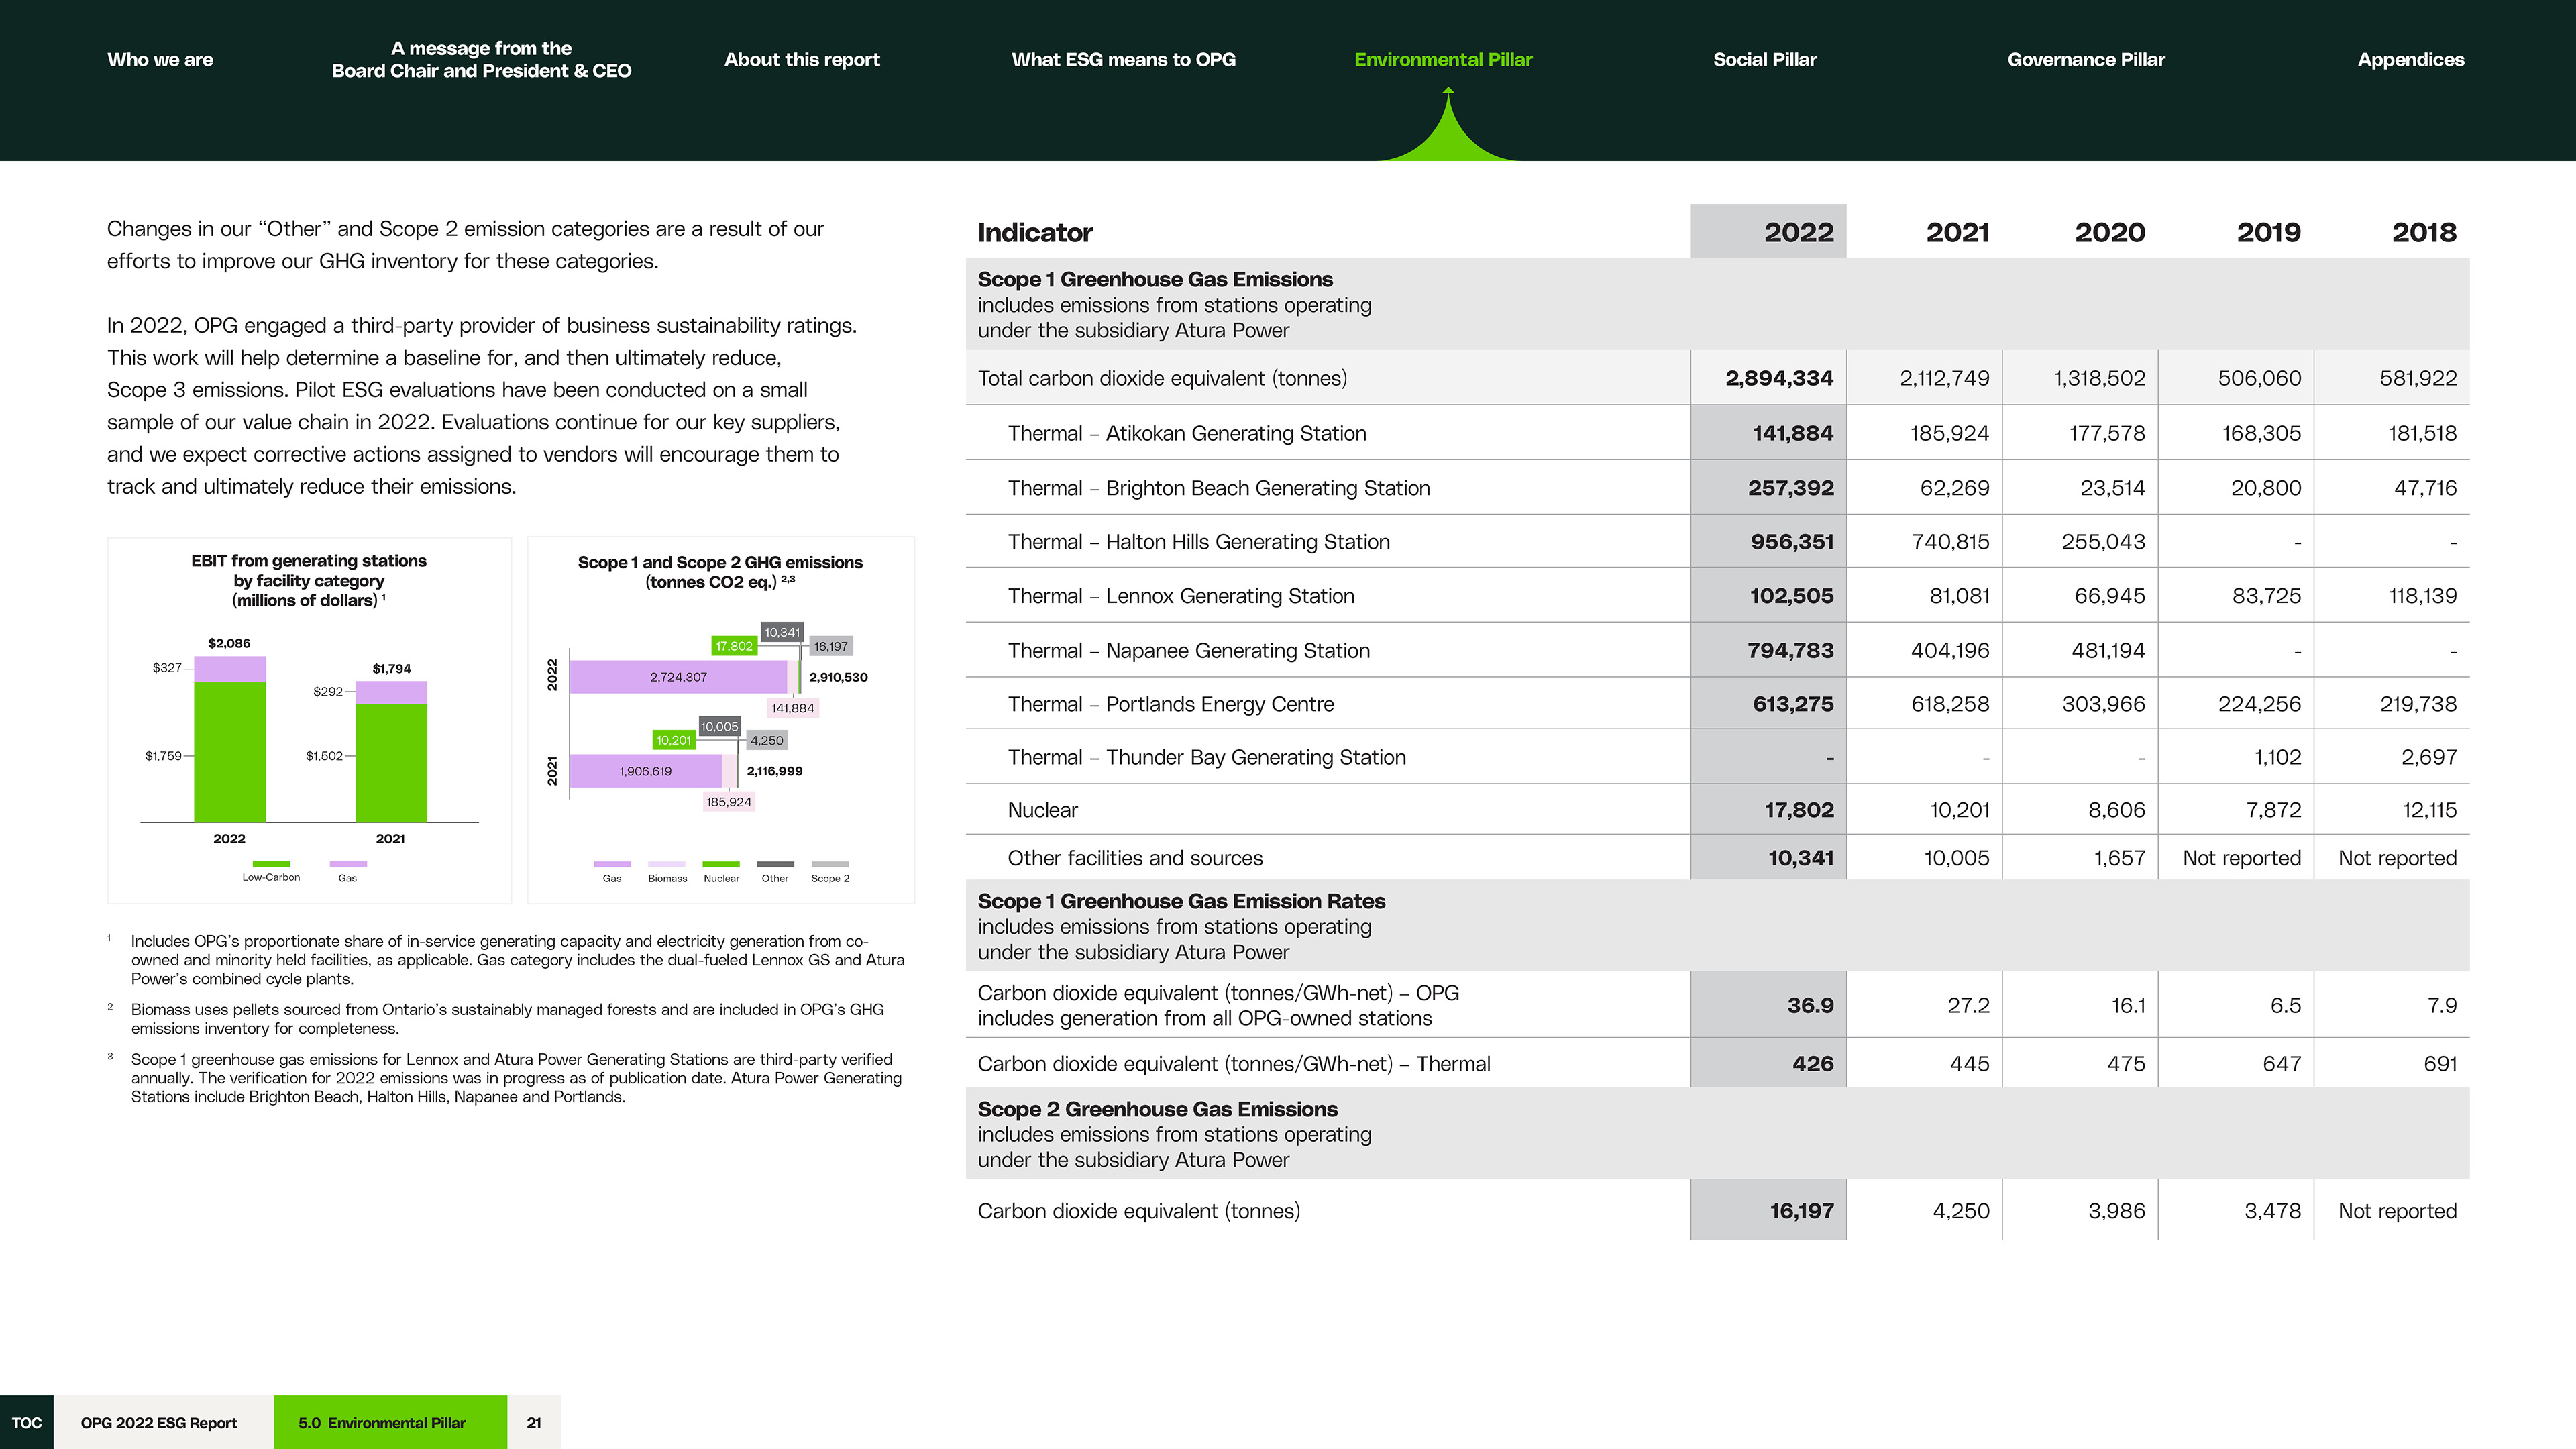Viewport: 2576px width, 1449px height.
Task: Switch to the Social Pillar section
Action: point(1765,60)
